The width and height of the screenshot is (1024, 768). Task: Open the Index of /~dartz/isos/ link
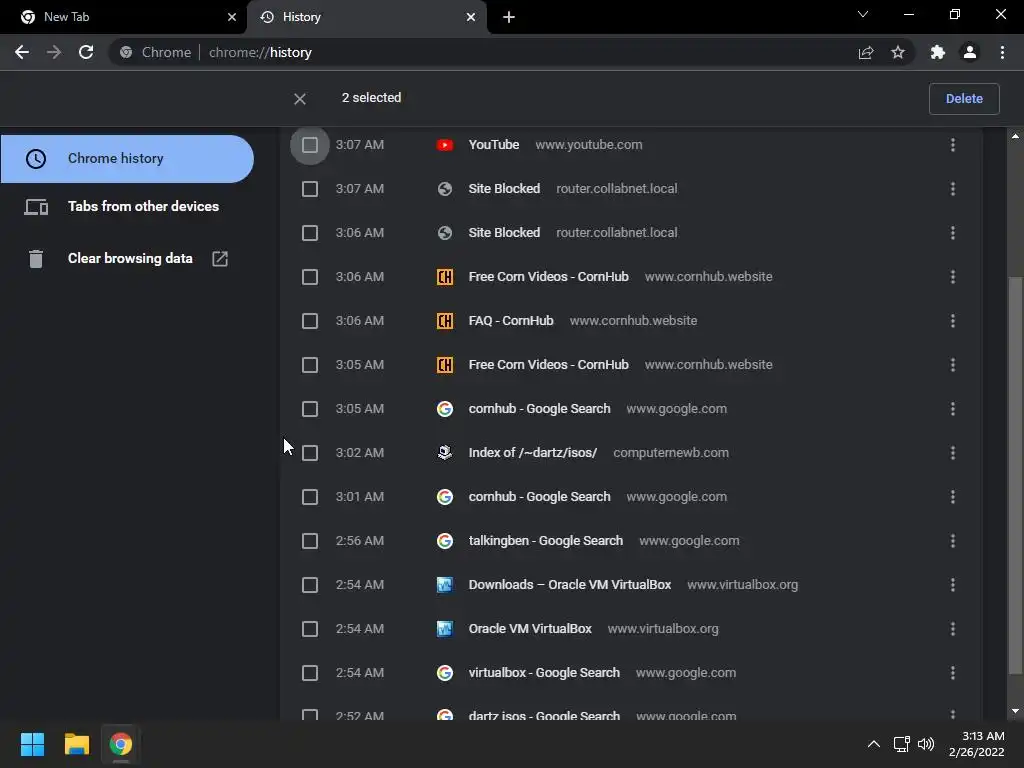click(532, 453)
